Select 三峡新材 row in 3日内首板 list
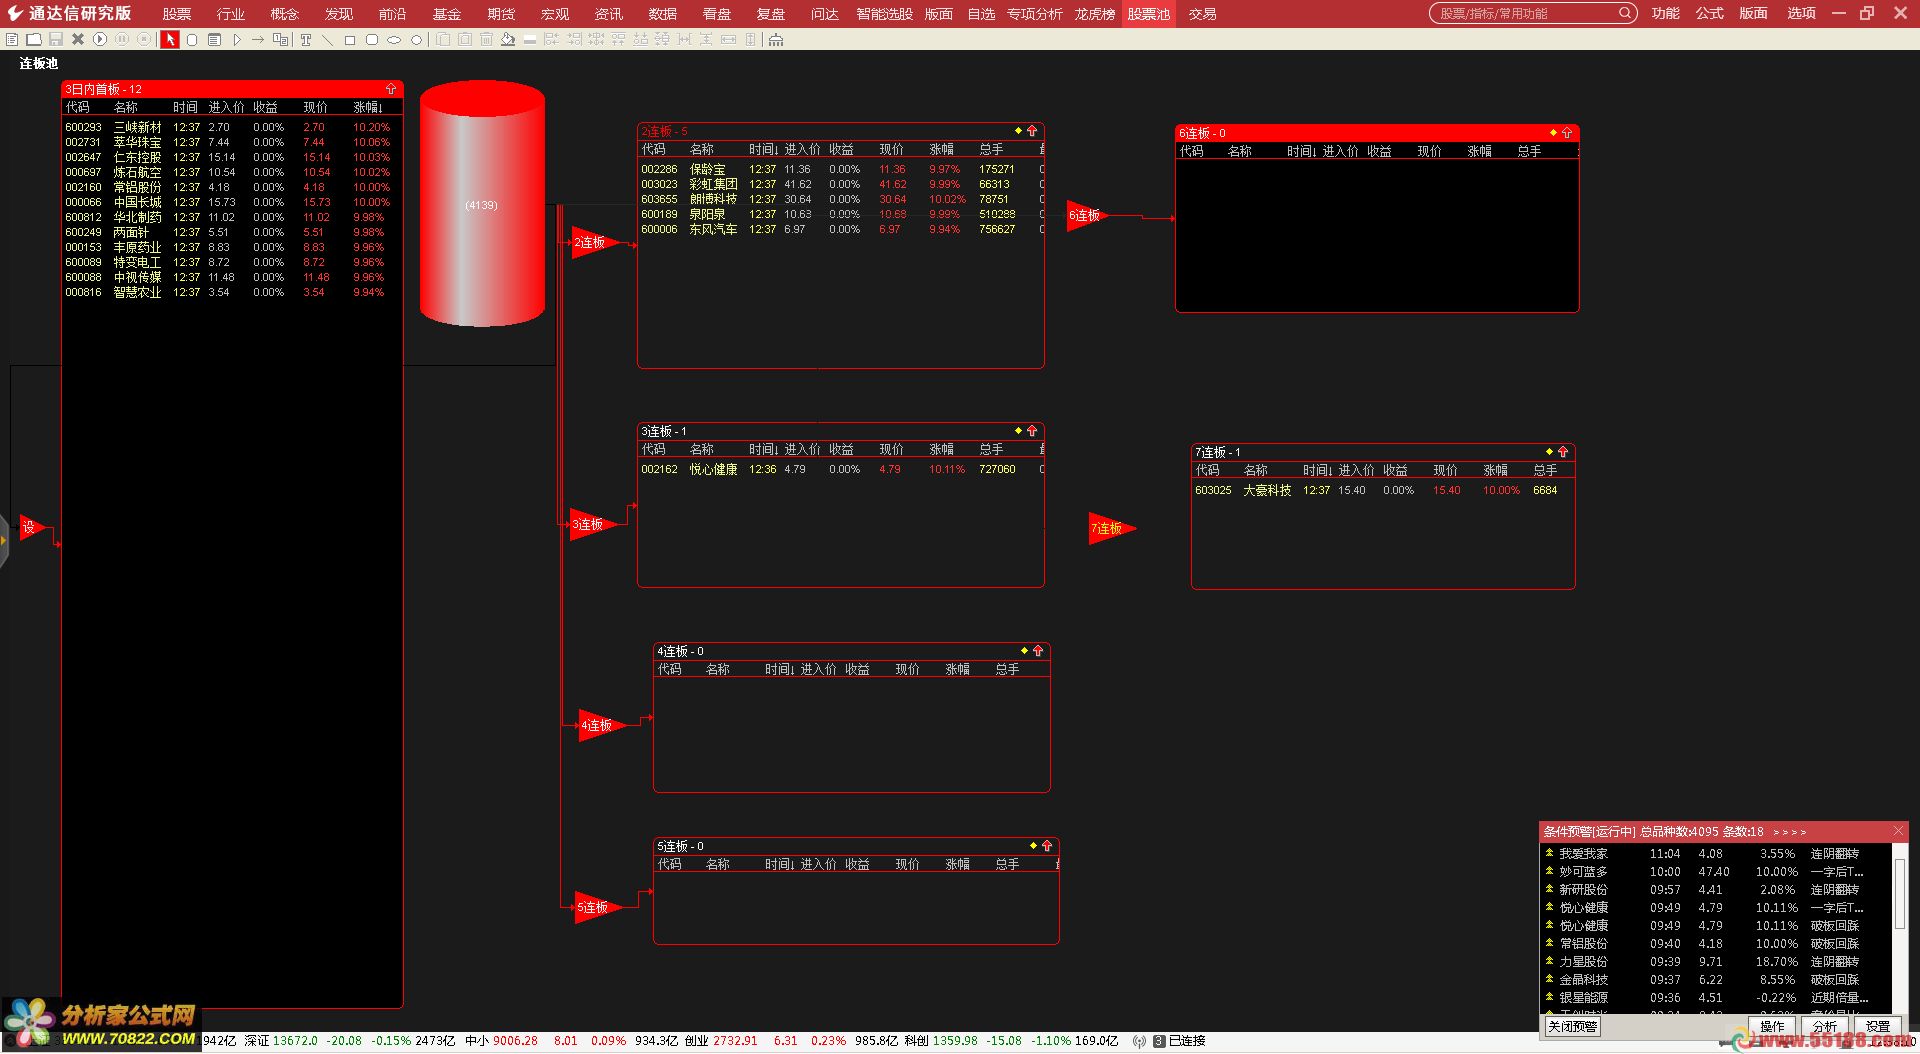Viewport: 1920px width, 1054px height. [230, 127]
